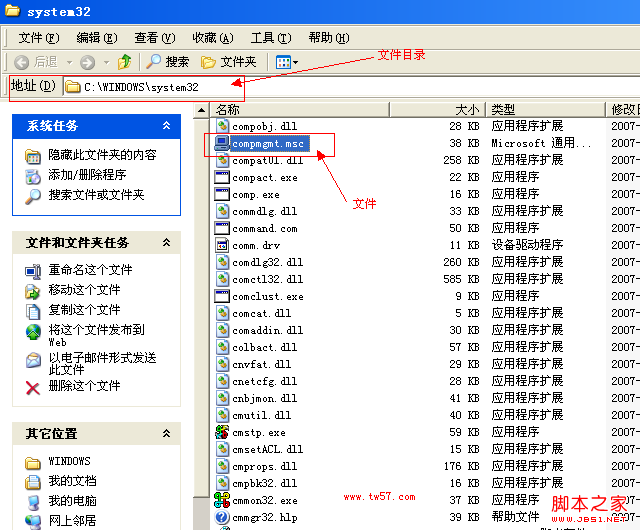The height and width of the screenshot is (530, 640).
Task: Click the Back navigation arrow icon
Action: pyautogui.click(x=21, y=62)
